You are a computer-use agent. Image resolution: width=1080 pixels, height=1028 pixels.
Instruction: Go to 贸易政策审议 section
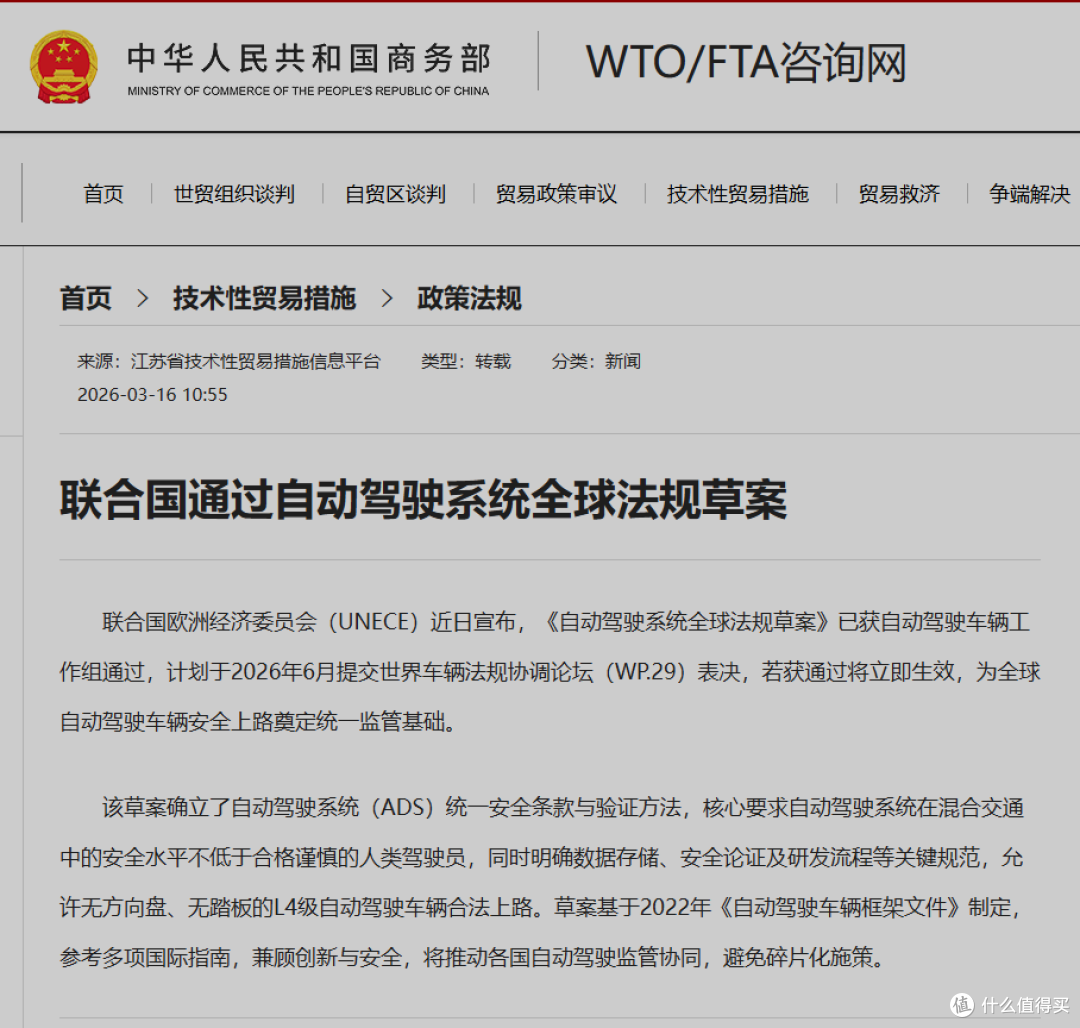(x=557, y=194)
